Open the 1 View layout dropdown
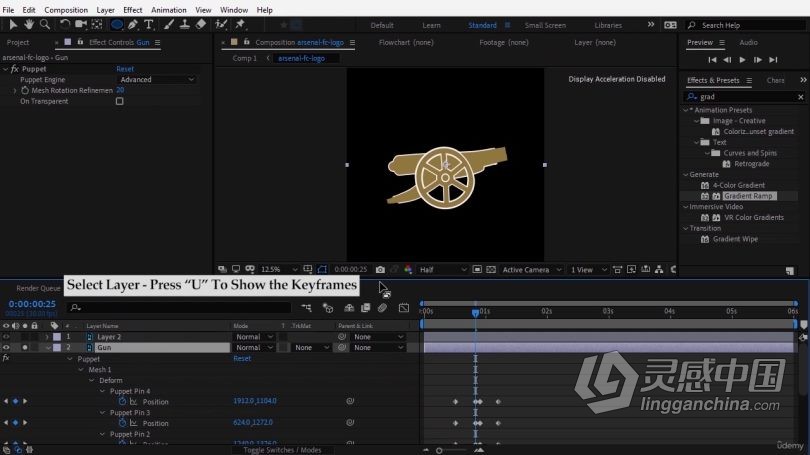The width and height of the screenshot is (810, 455). pyautogui.click(x=588, y=270)
